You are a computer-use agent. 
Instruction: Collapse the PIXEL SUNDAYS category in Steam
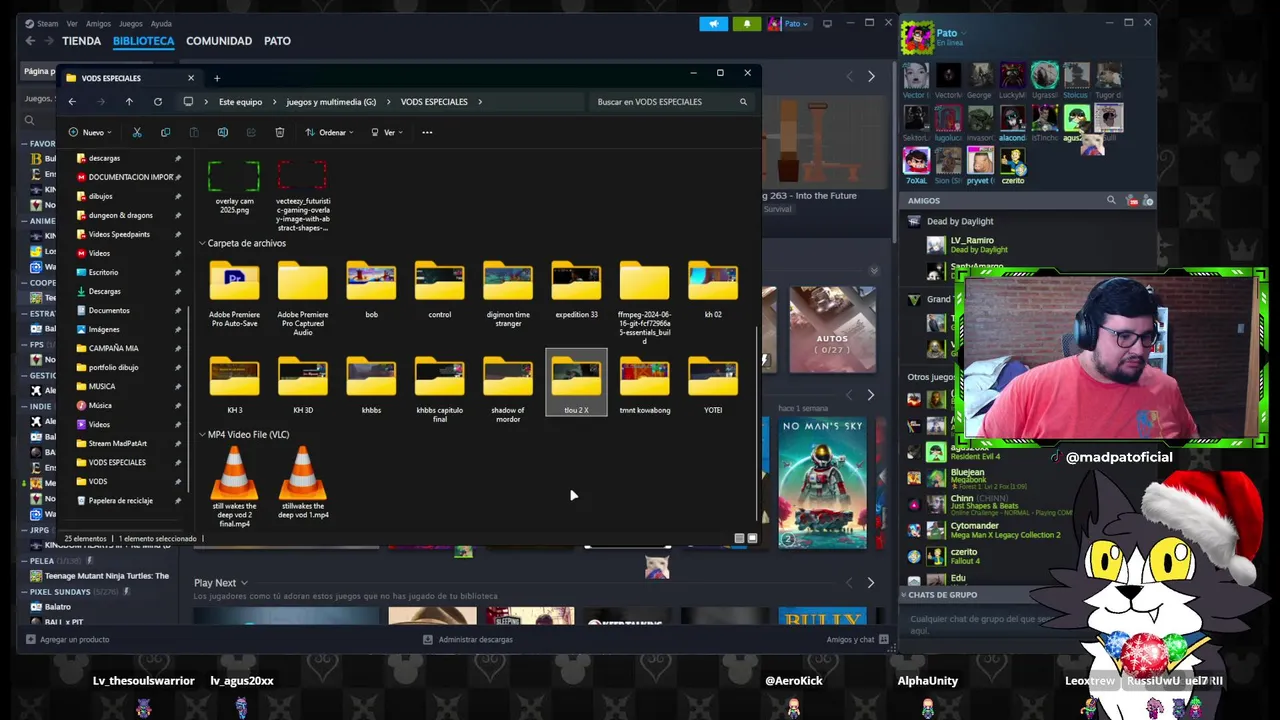point(24,592)
